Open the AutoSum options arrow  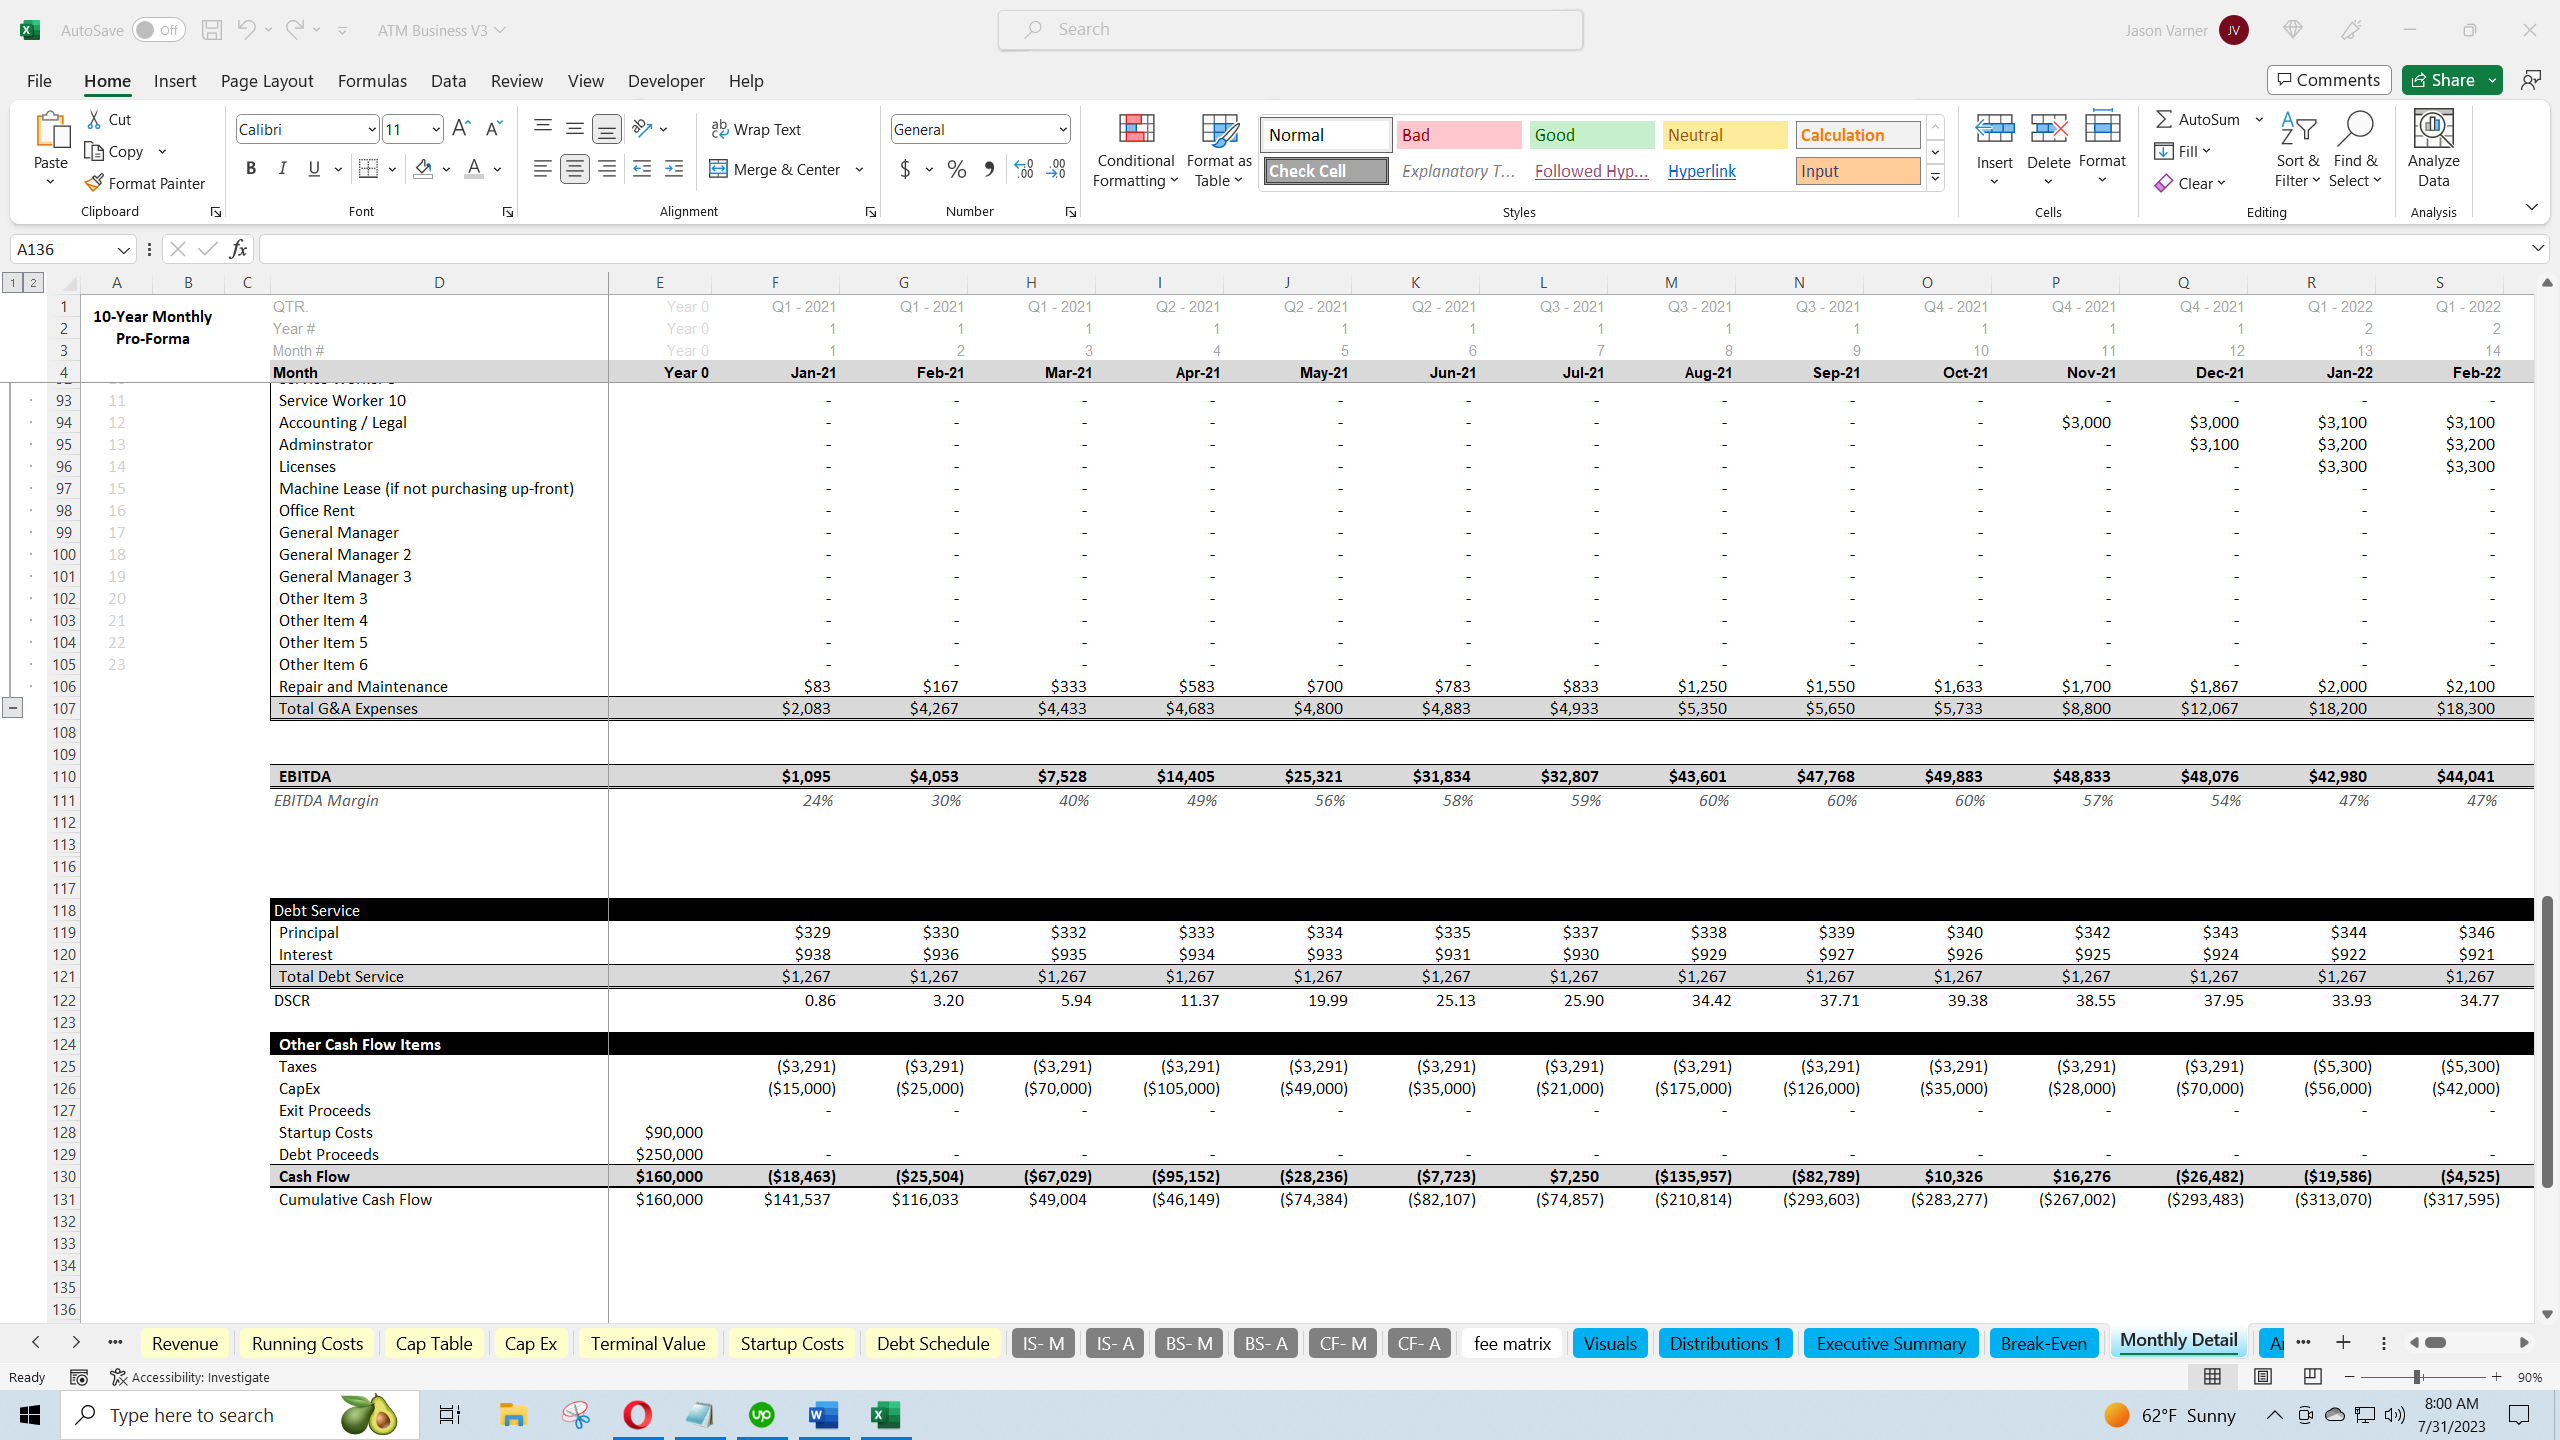[x=2258, y=119]
